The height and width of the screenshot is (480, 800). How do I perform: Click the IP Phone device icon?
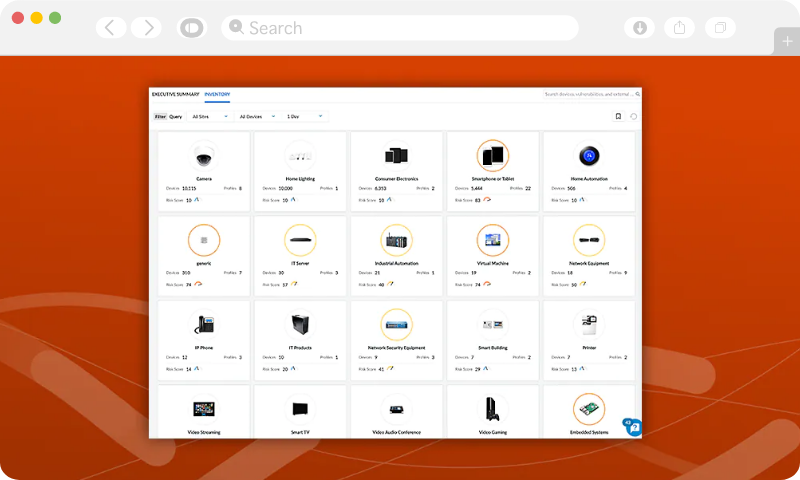[204, 324]
